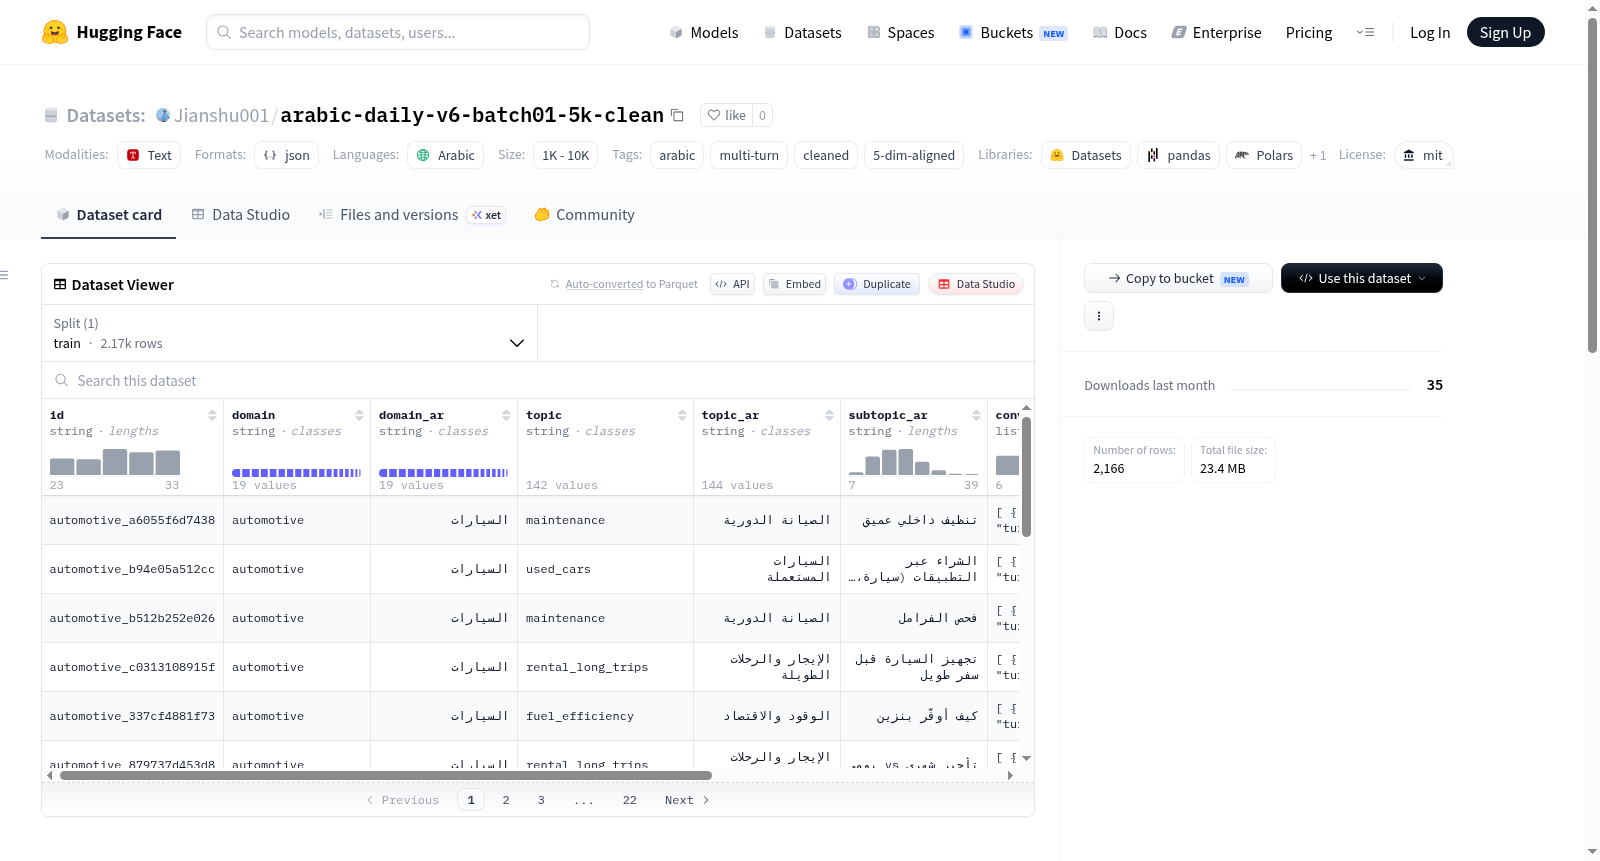Click the Log In link
The height and width of the screenshot is (861, 1600).
click(x=1430, y=32)
